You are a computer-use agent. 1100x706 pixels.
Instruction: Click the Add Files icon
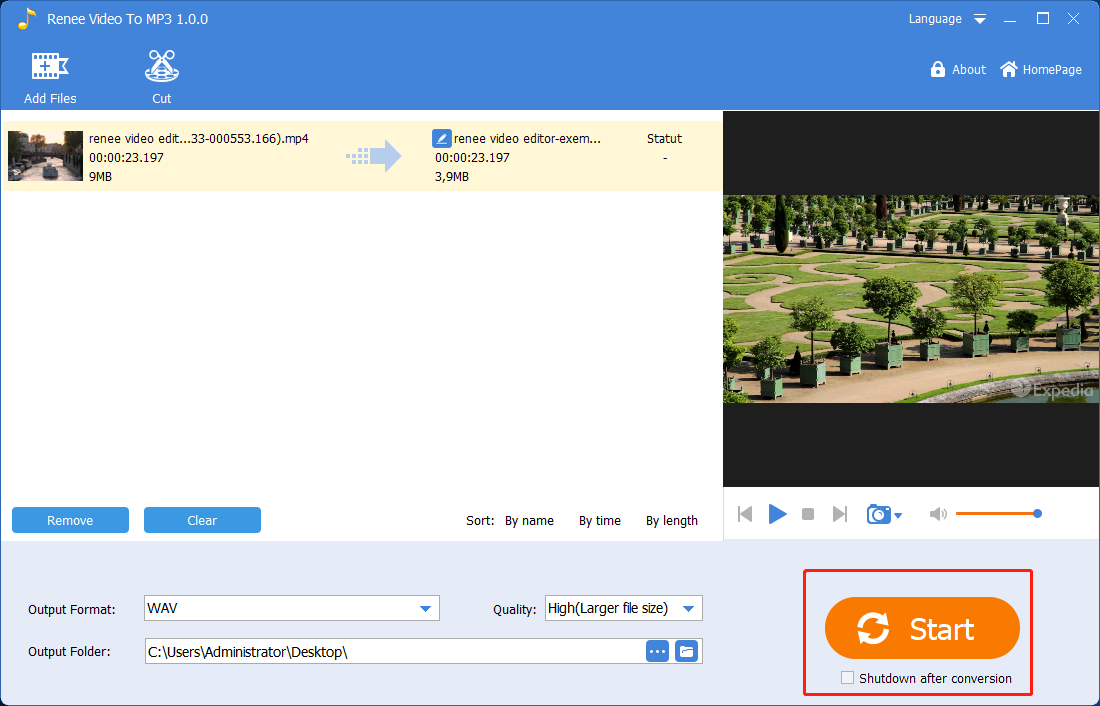tap(50, 67)
